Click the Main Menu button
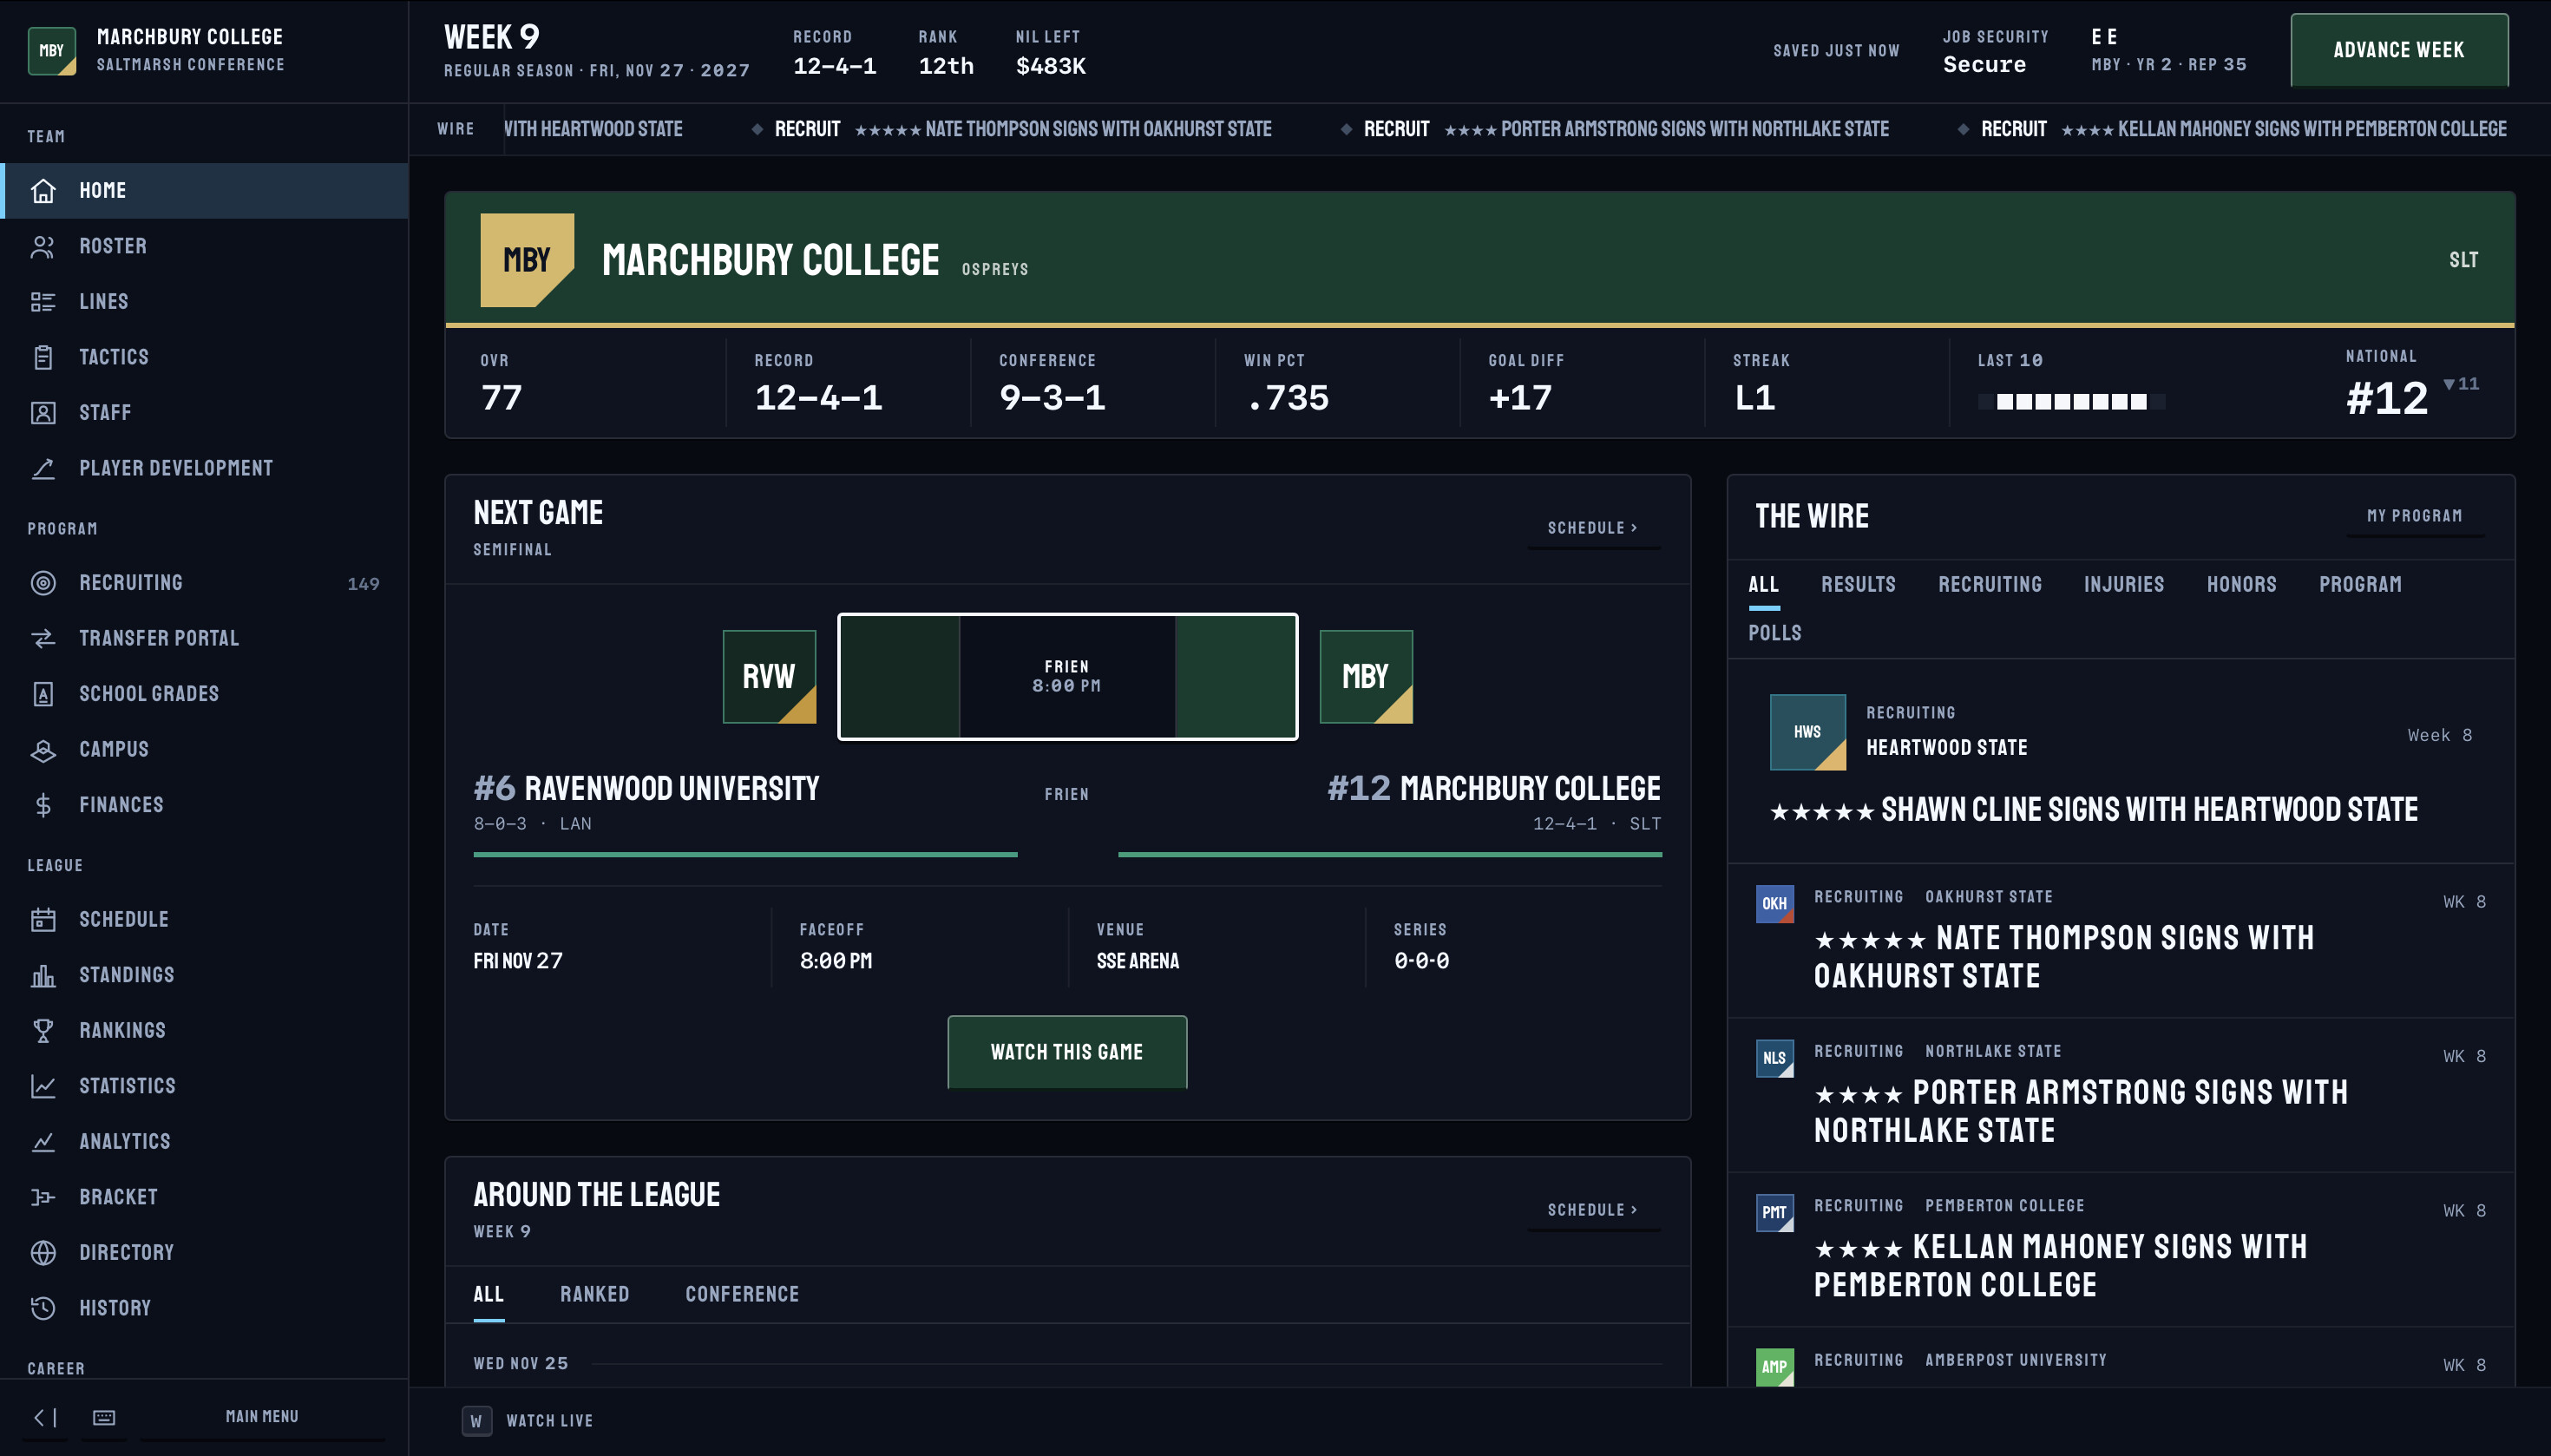This screenshot has width=2551, height=1456. coord(262,1417)
